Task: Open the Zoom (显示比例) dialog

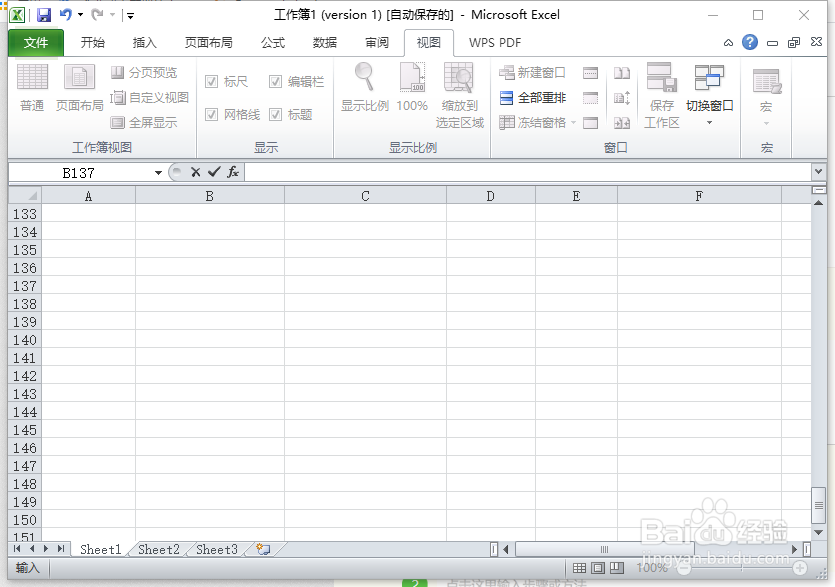Action: click(363, 95)
